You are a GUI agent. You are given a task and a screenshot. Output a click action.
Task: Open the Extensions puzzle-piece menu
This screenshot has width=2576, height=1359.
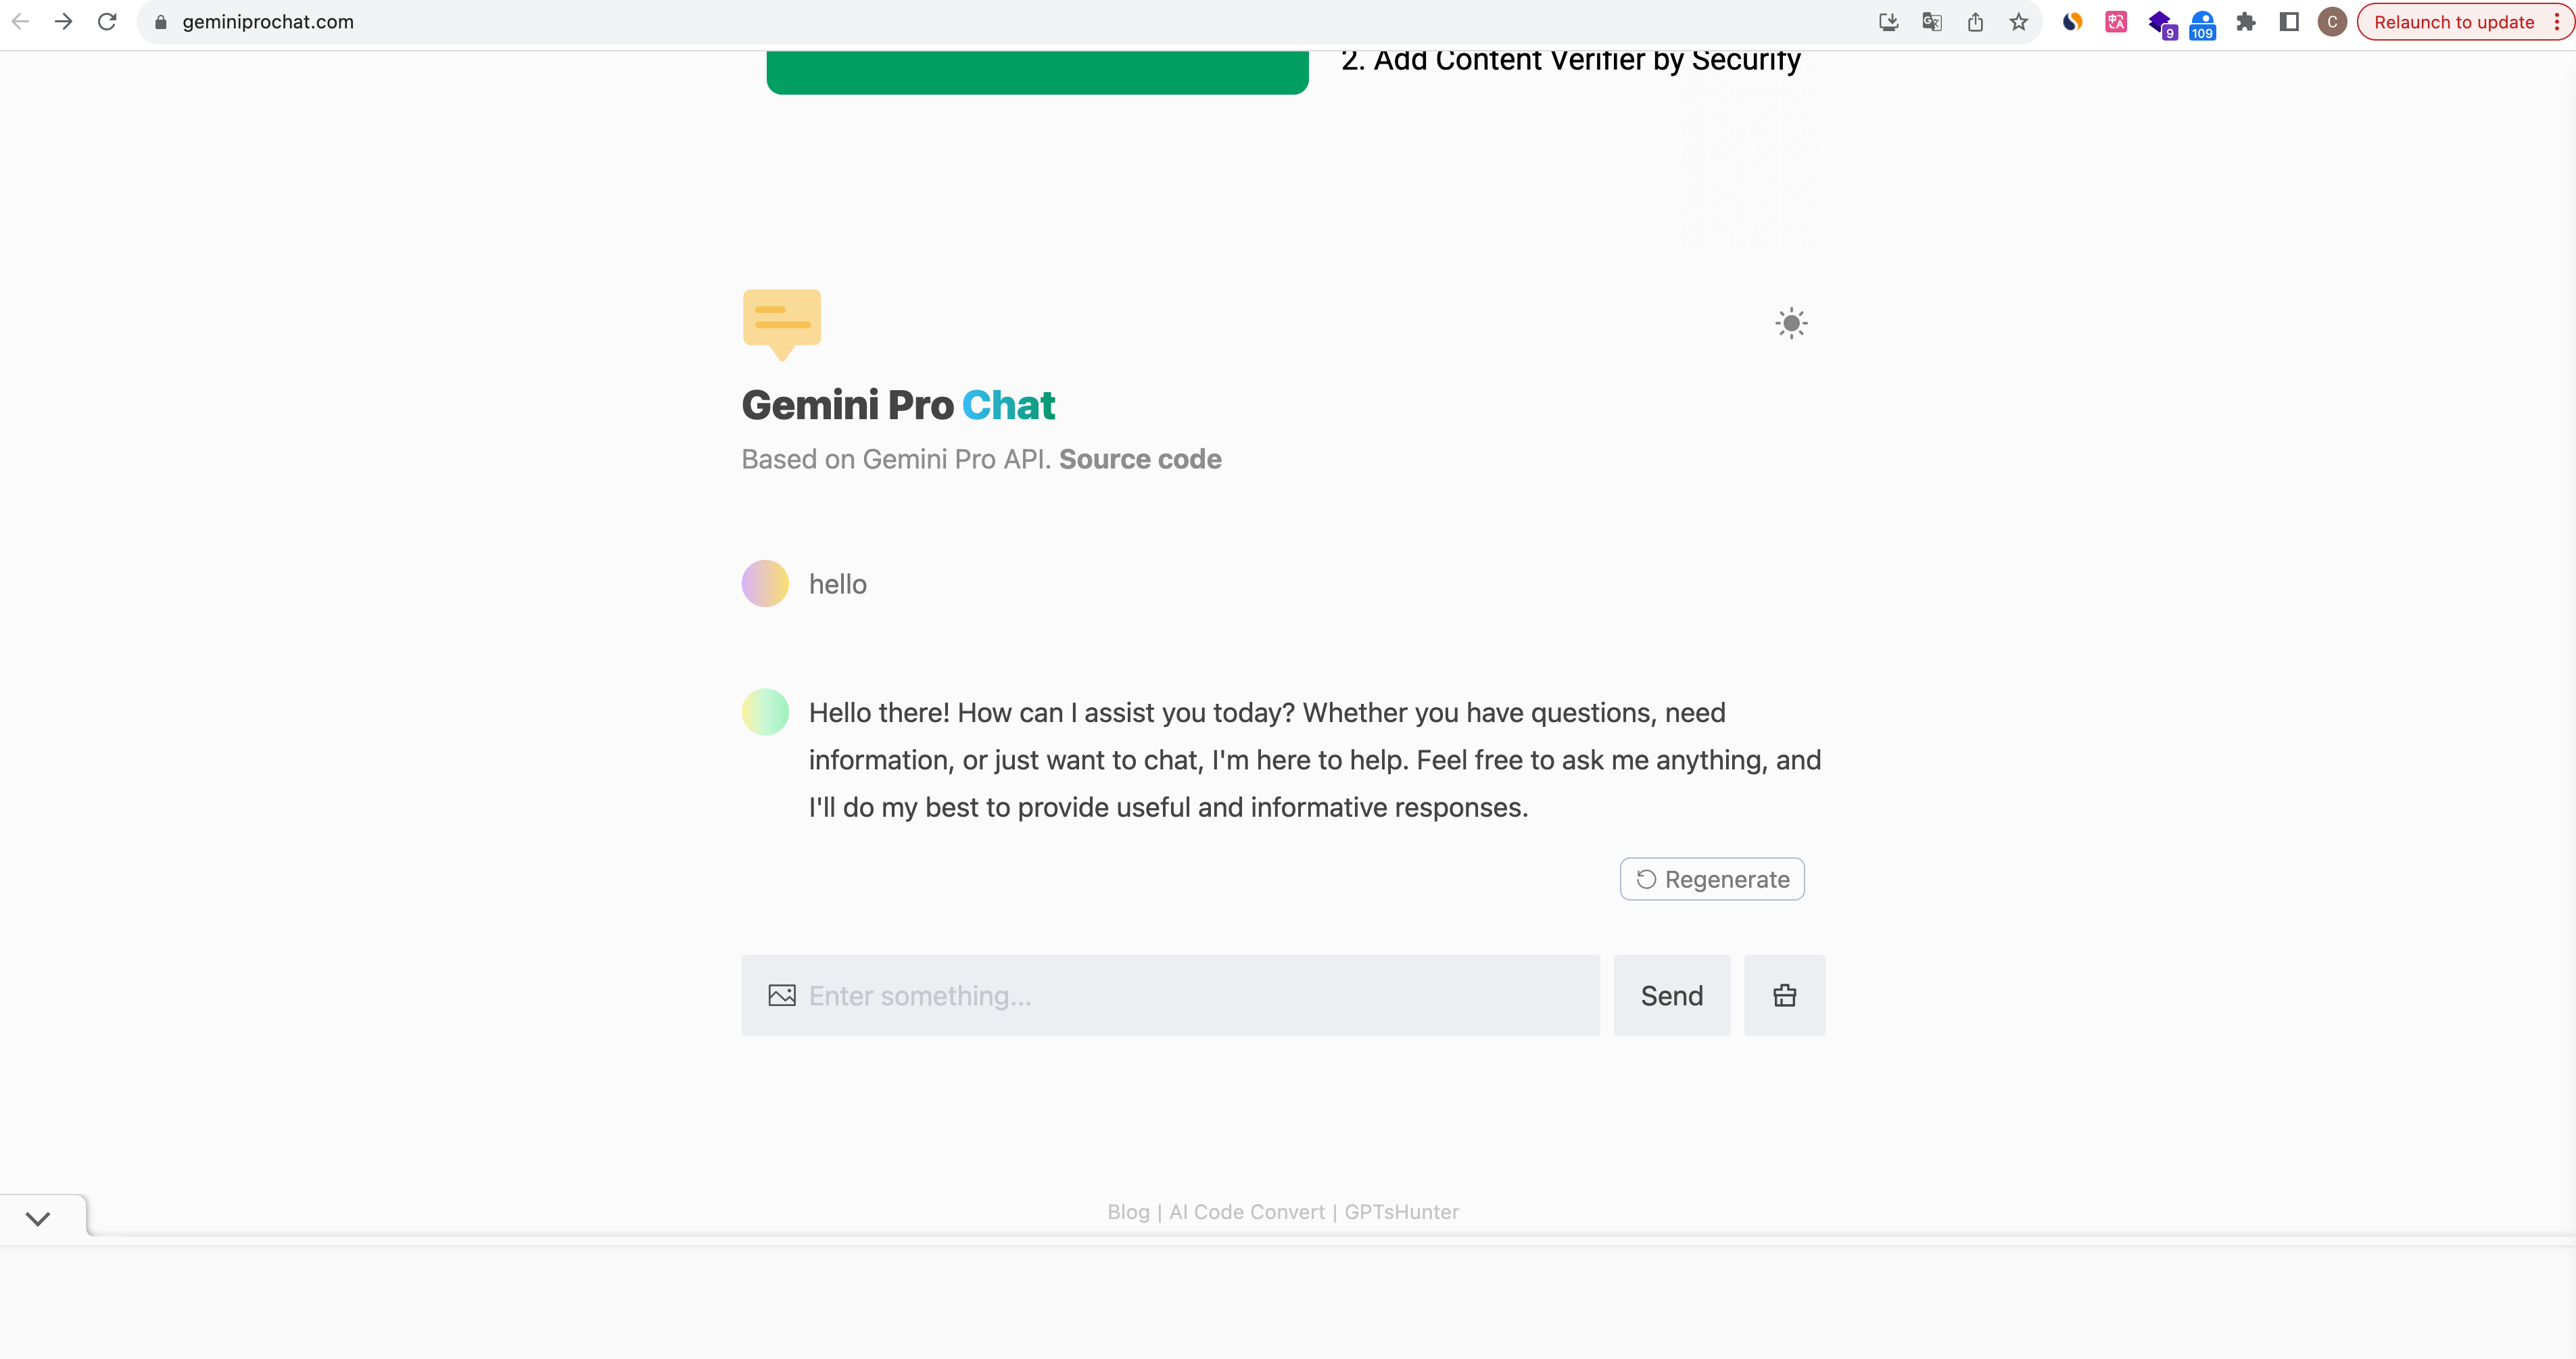[x=2246, y=22]
